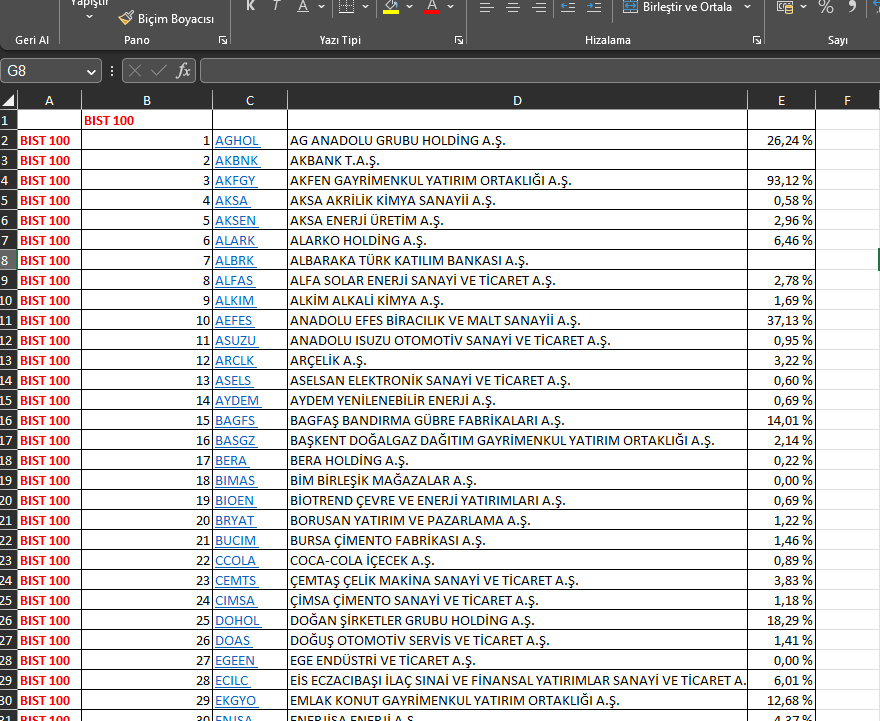880x721 pixels.
Task: Apply accounting number format icon
Action: click(785, 7)
